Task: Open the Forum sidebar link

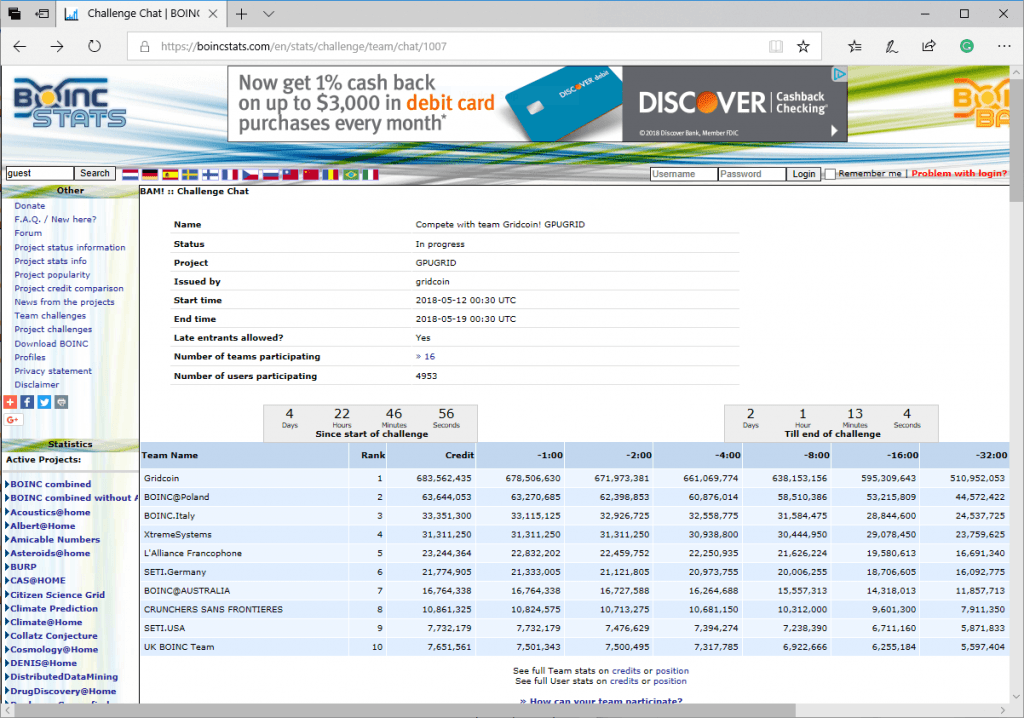Action: [28, 233]
